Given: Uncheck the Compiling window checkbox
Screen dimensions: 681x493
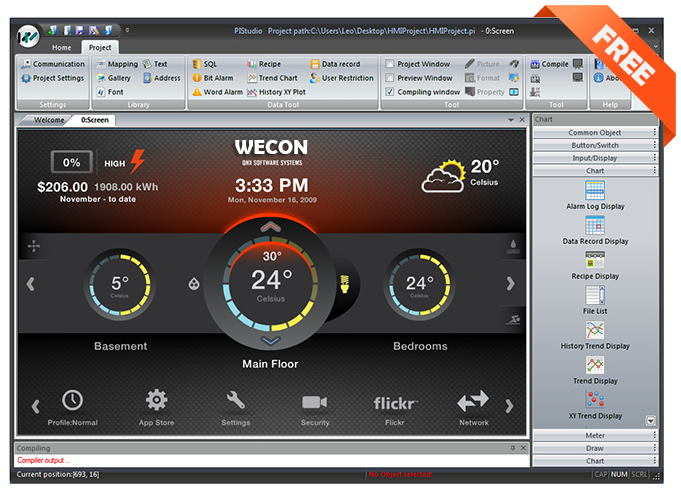Looking at the screenshot, I should [390, 92].
